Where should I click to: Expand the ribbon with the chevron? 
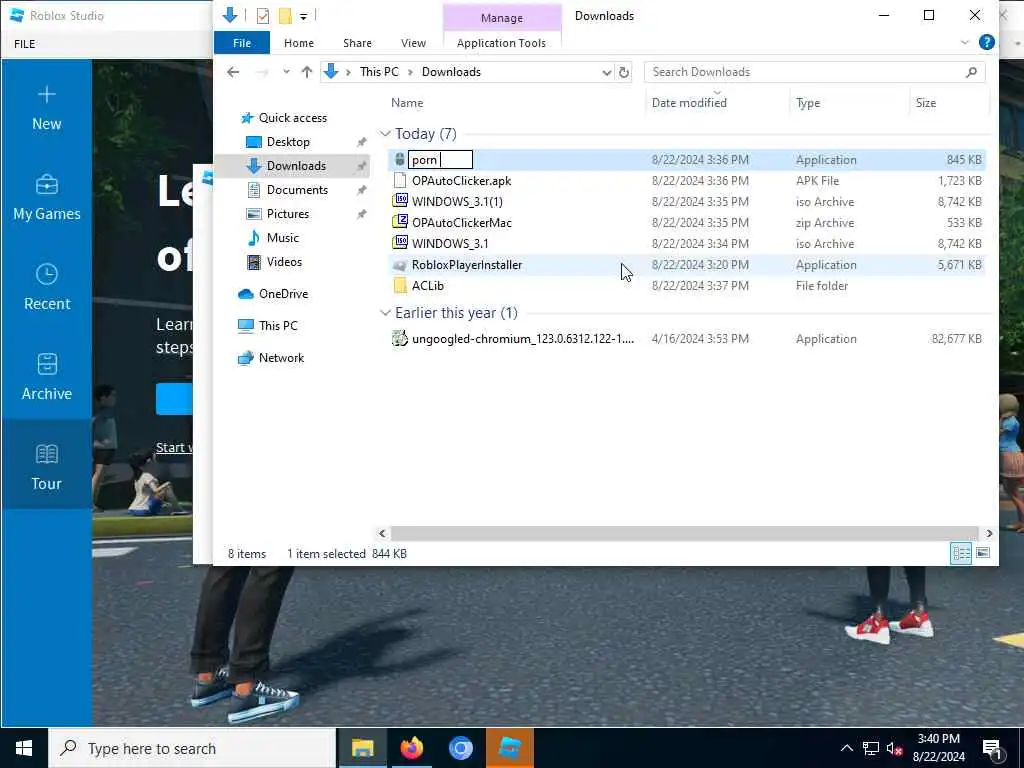point(965,43)
